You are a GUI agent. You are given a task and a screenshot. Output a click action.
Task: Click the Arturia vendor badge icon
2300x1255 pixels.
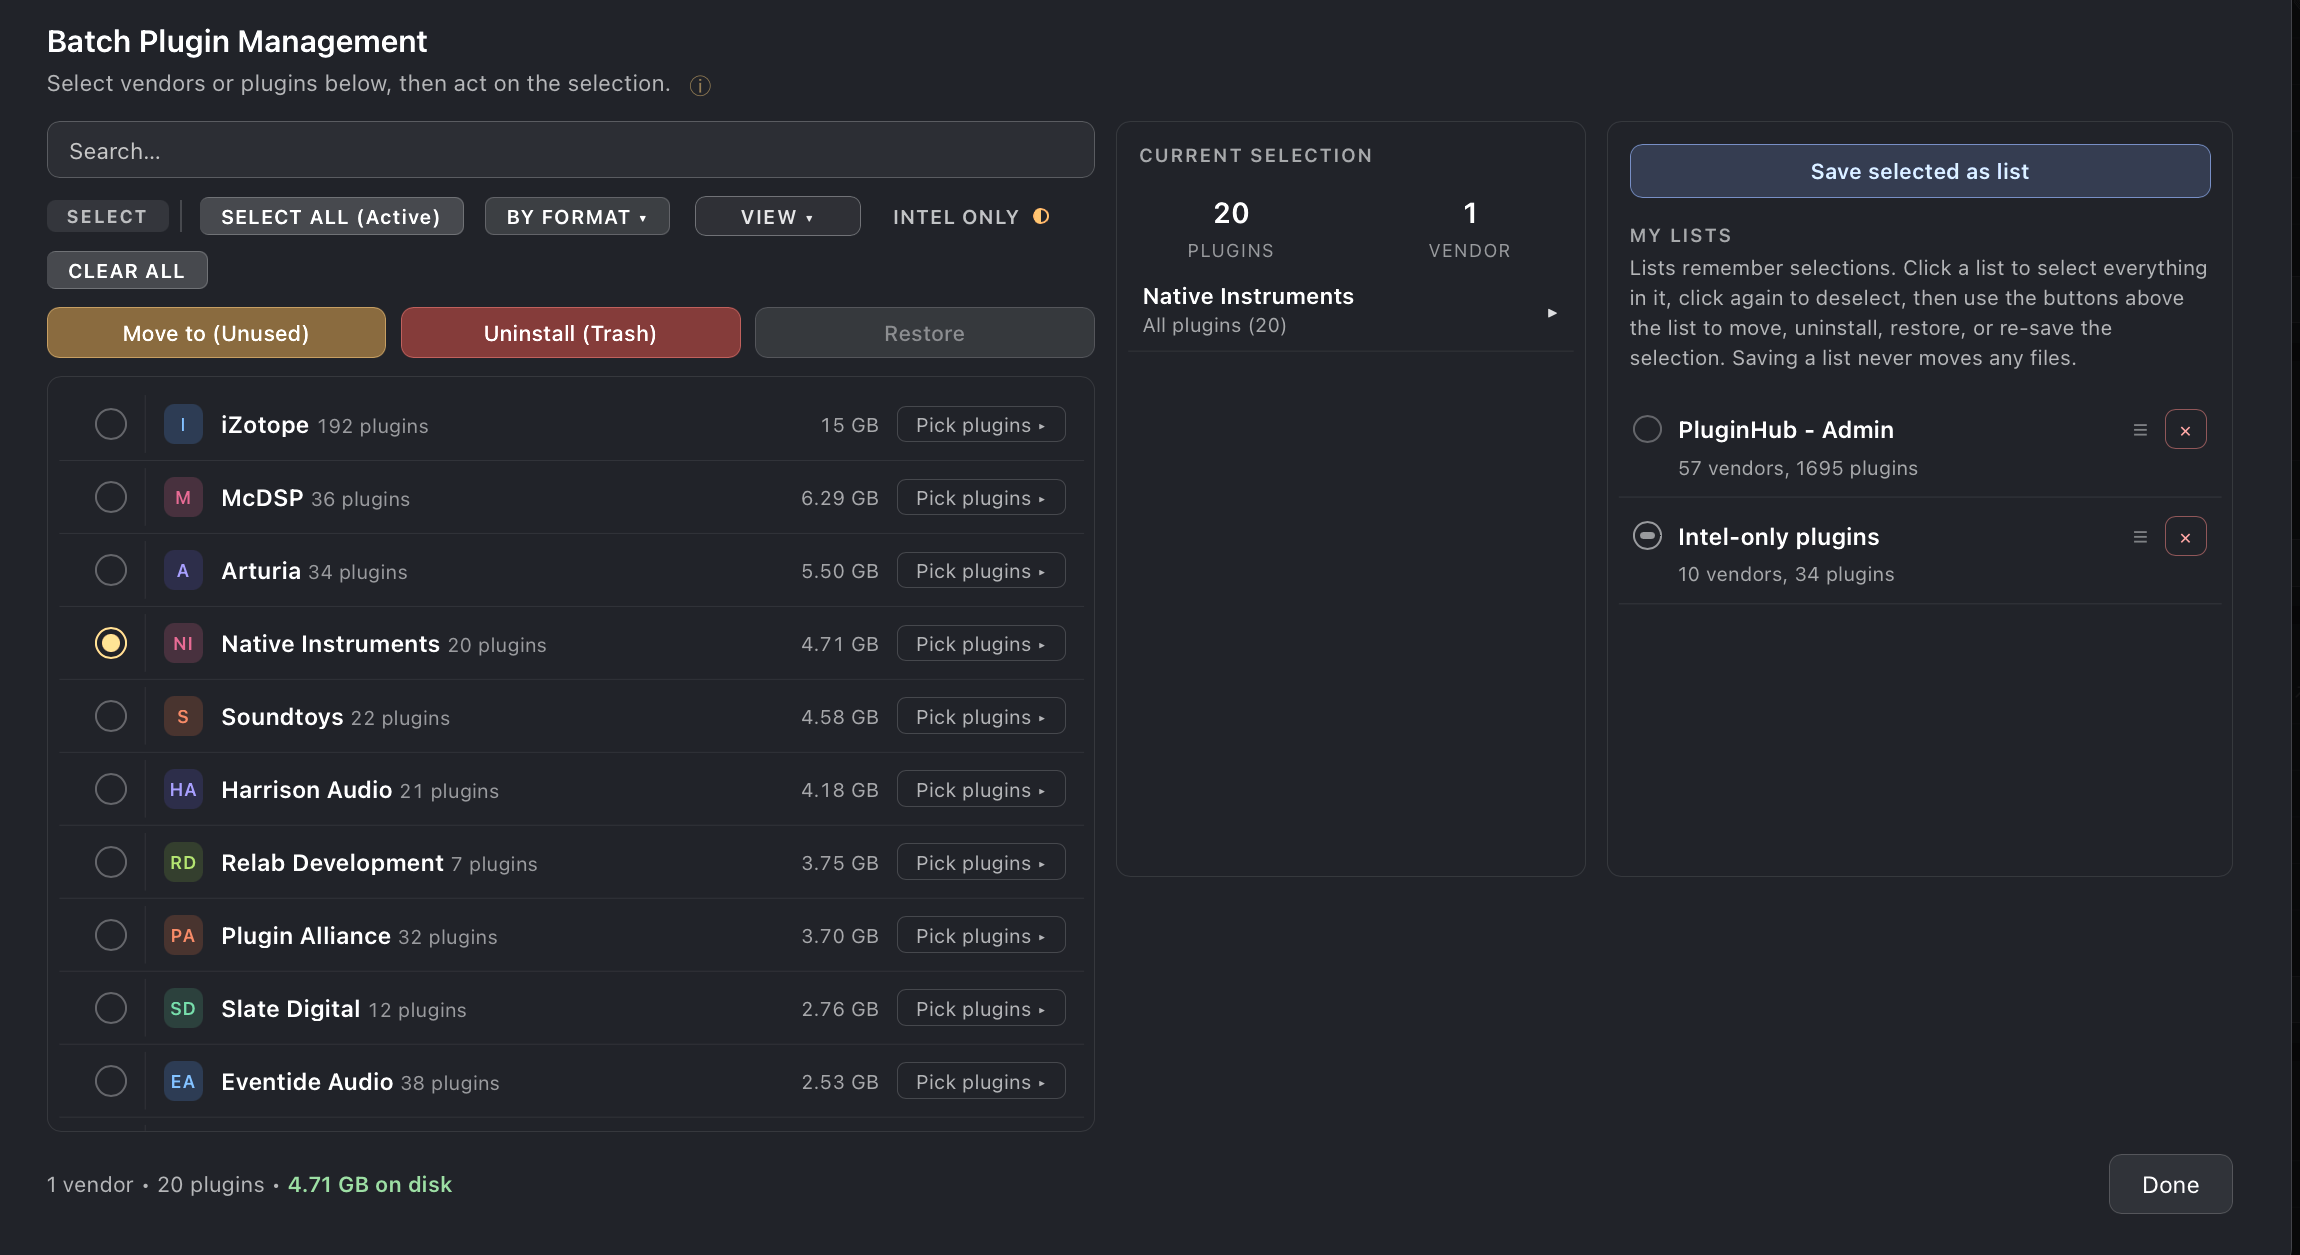tap(183, 570)
